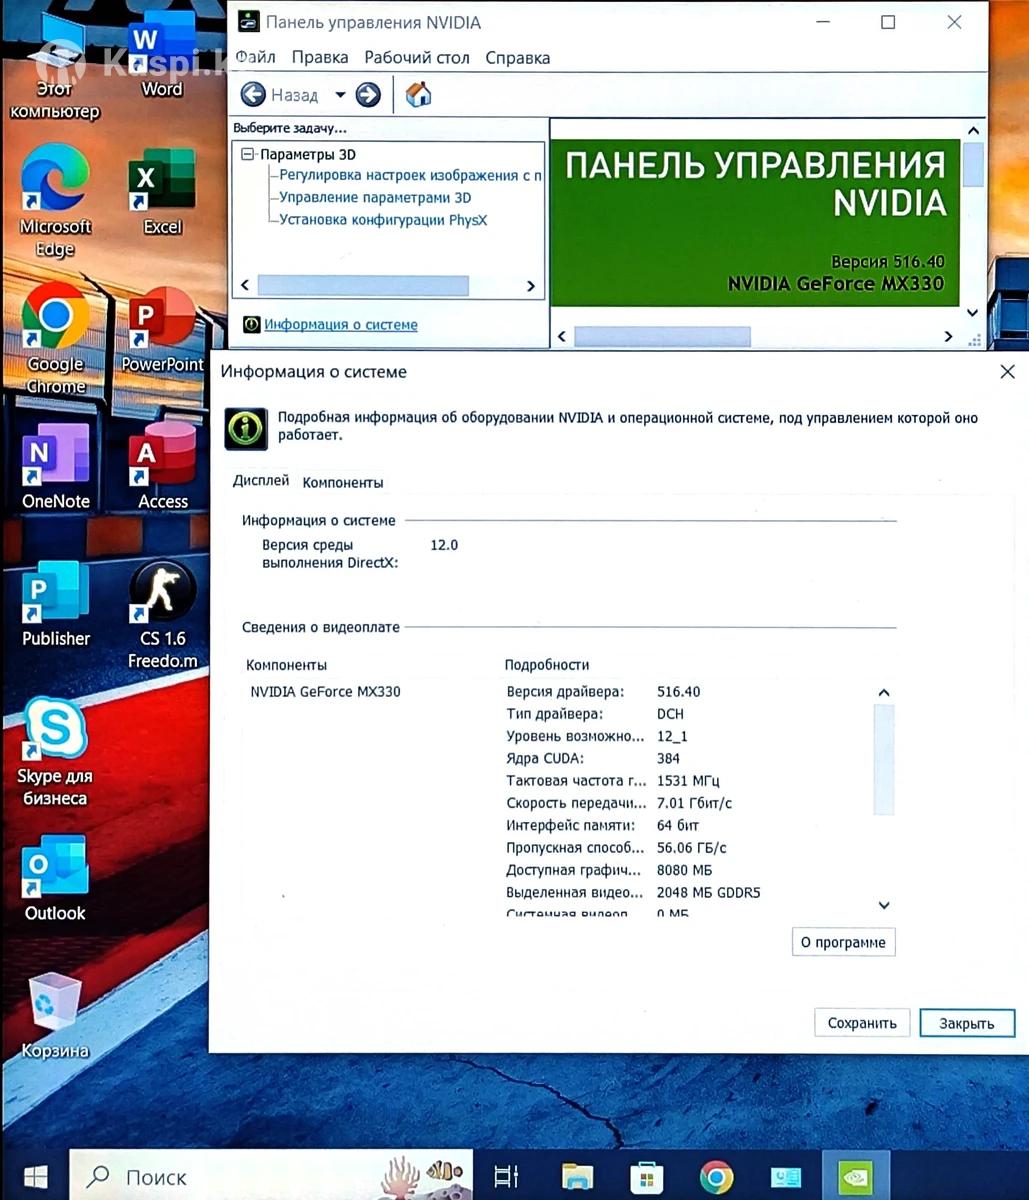Select the OneNote desktop icon
Screen dimensions: 1029x1200
click(56, 467)
